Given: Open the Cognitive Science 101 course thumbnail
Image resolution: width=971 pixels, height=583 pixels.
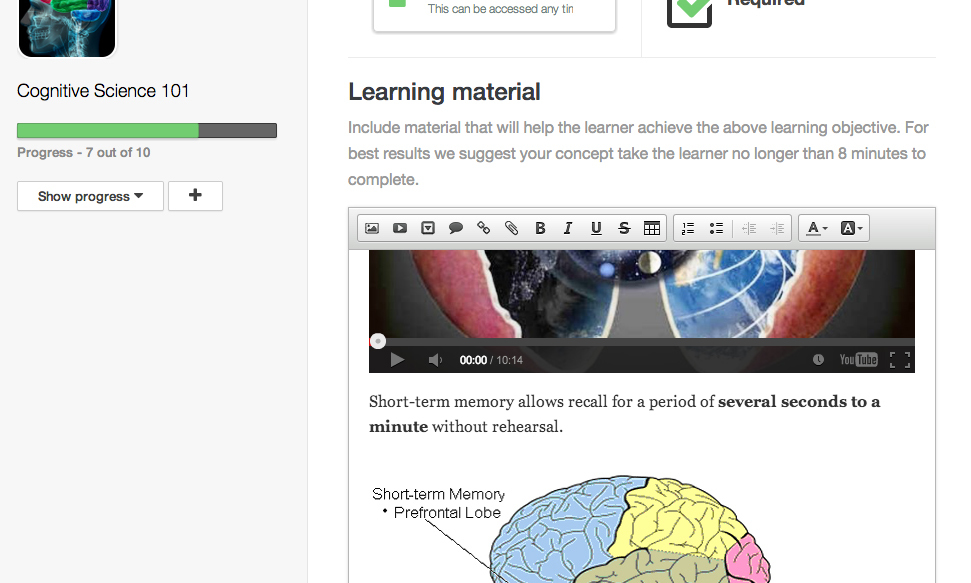Looking at the screenshot, I should (67, 28).
